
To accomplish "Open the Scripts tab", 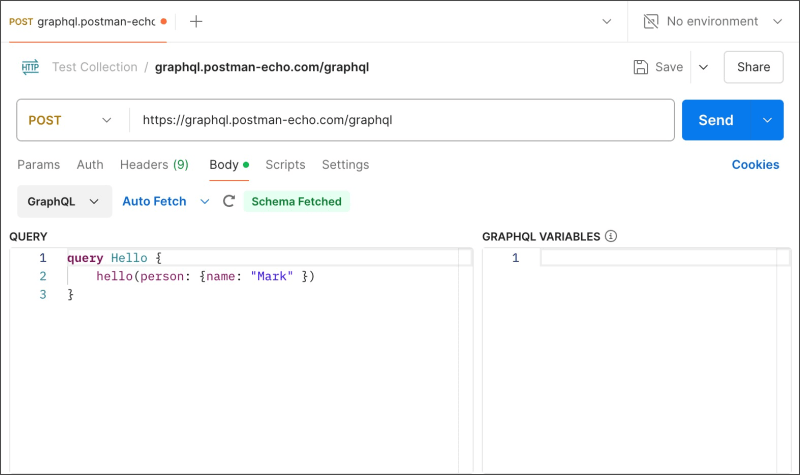I will (x=285, y=165).
